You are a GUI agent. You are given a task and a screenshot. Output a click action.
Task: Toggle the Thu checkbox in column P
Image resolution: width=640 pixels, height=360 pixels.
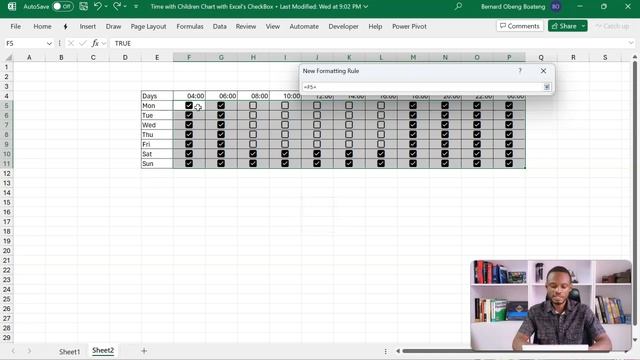(509, 134)
